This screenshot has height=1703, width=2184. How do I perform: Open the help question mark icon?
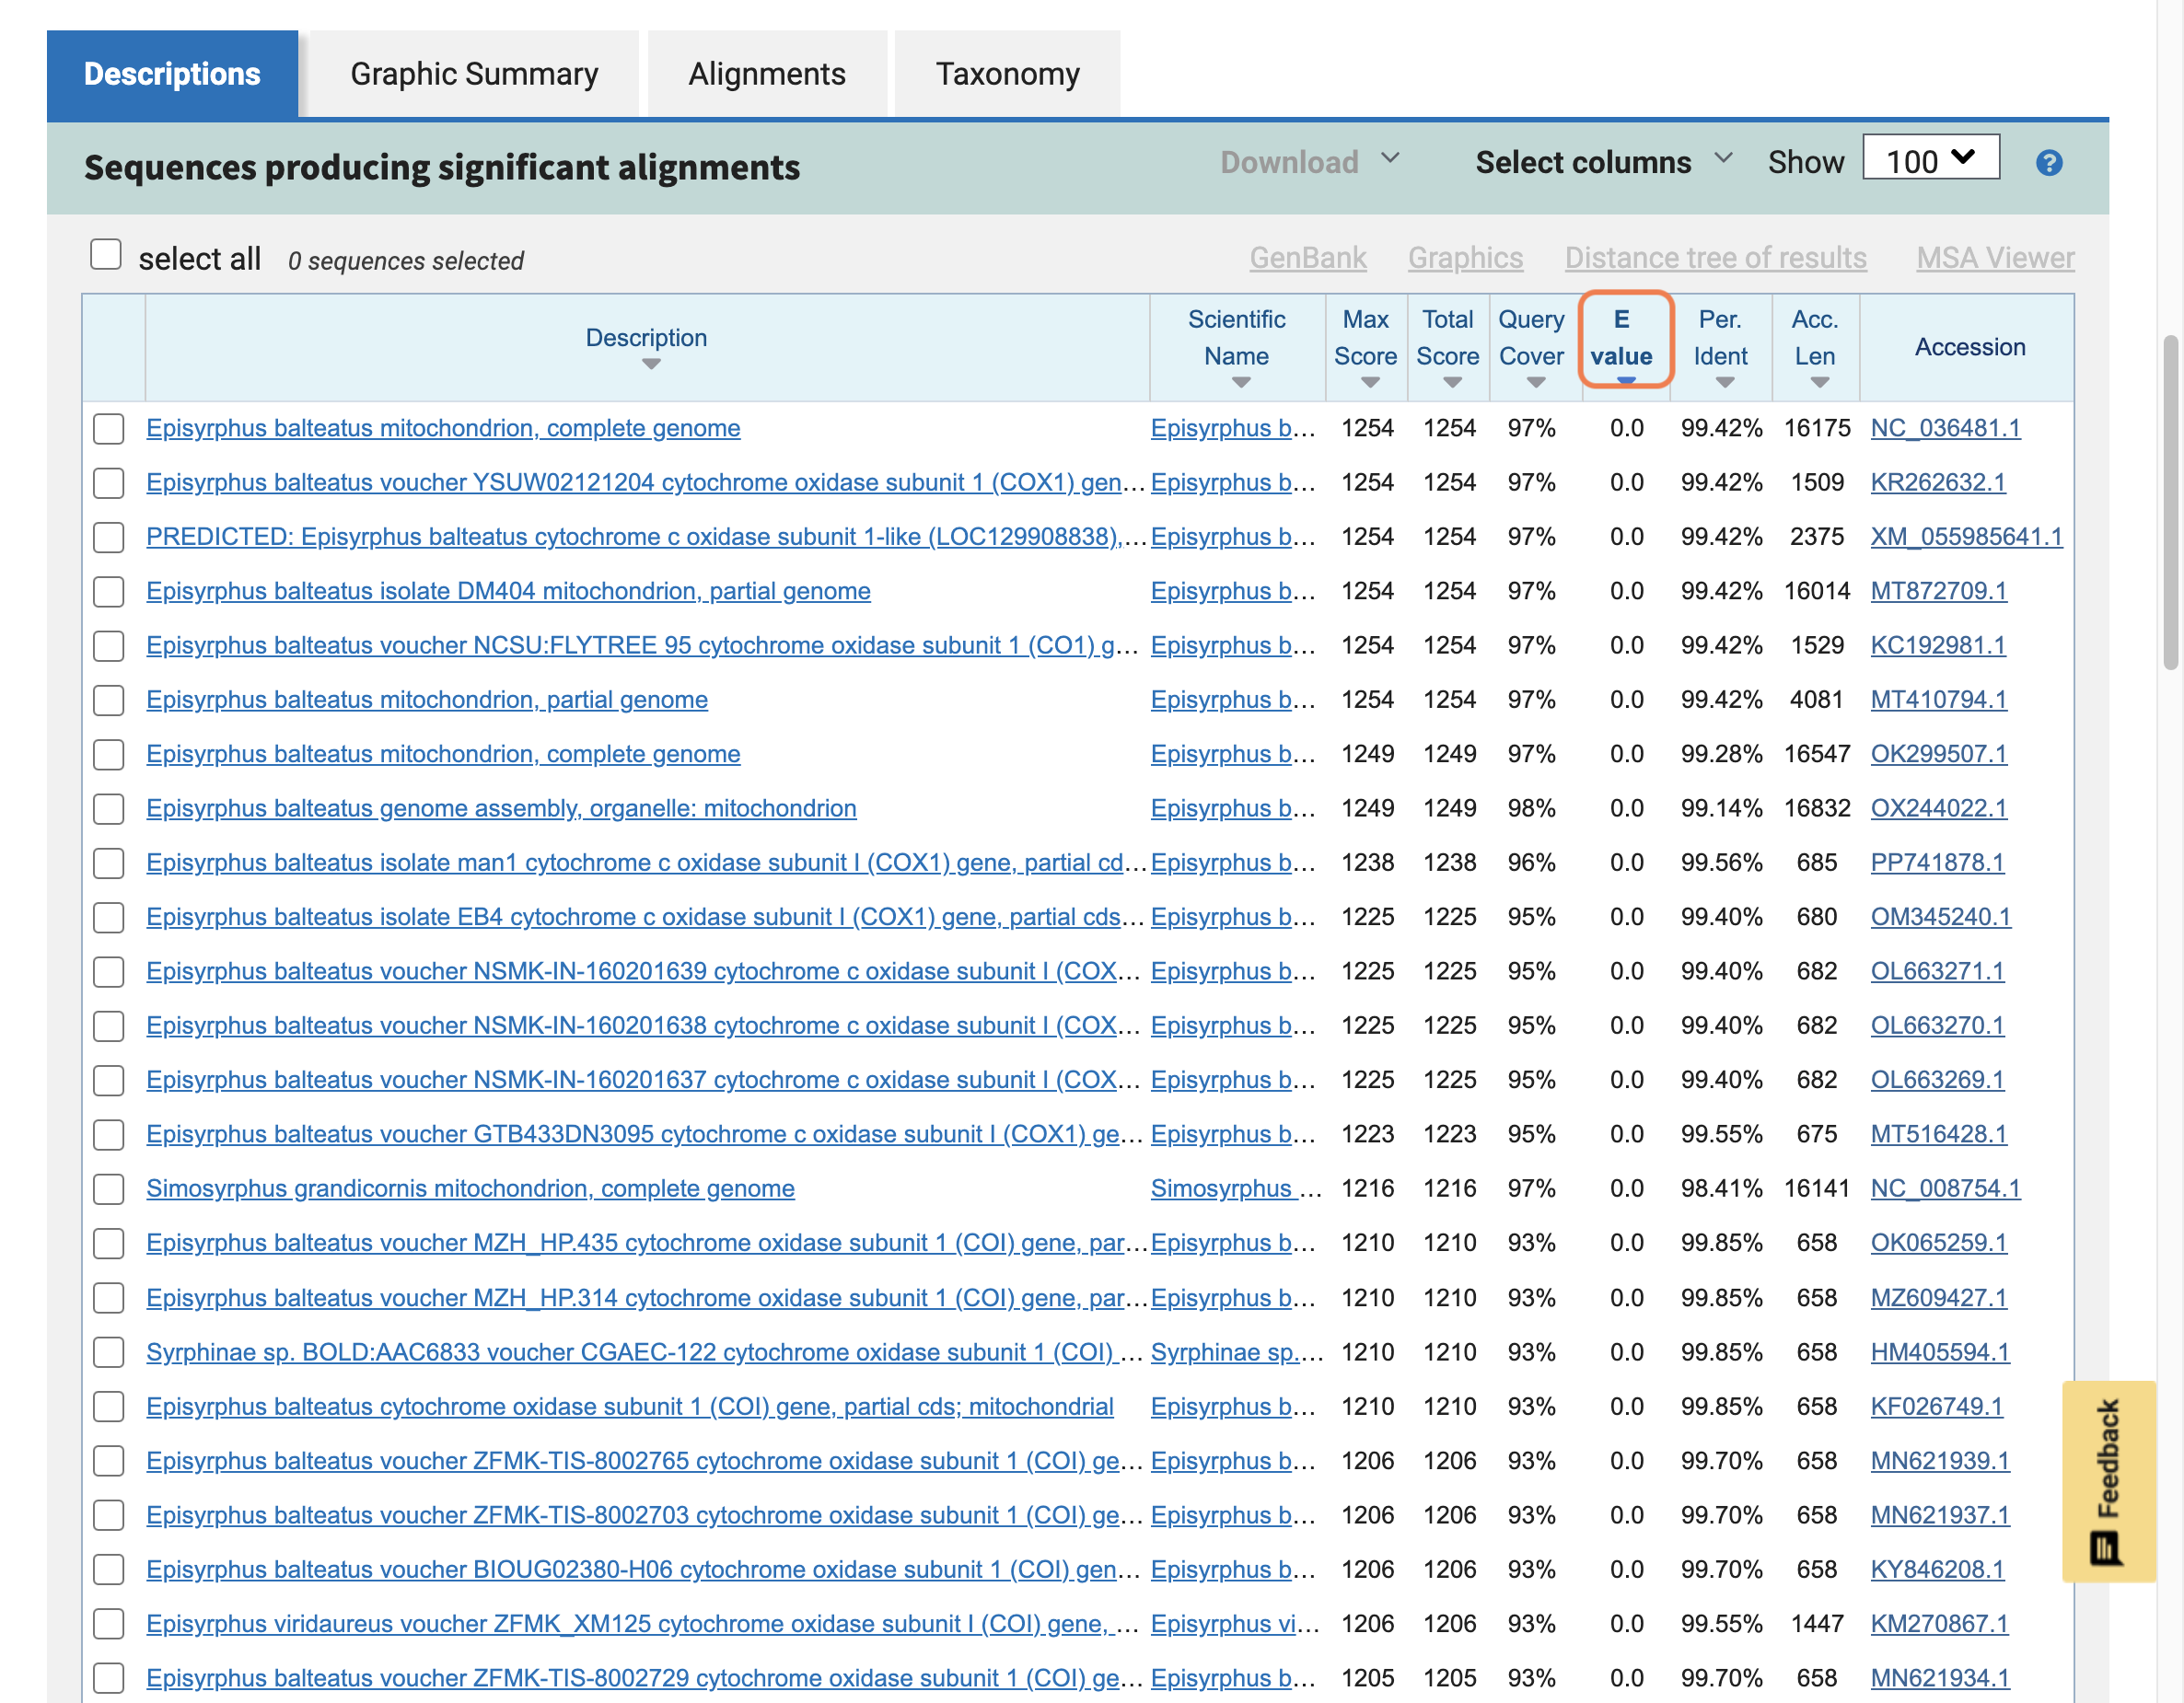(x=2048, y=162)
